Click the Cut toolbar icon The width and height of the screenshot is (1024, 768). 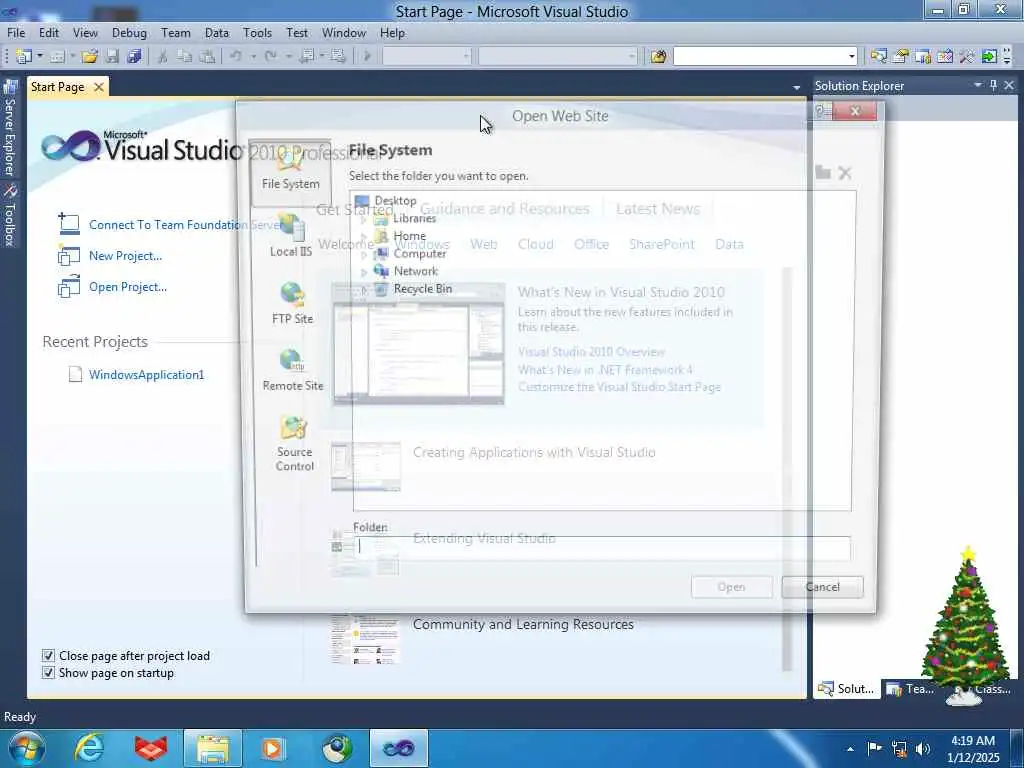pos(163,57)
